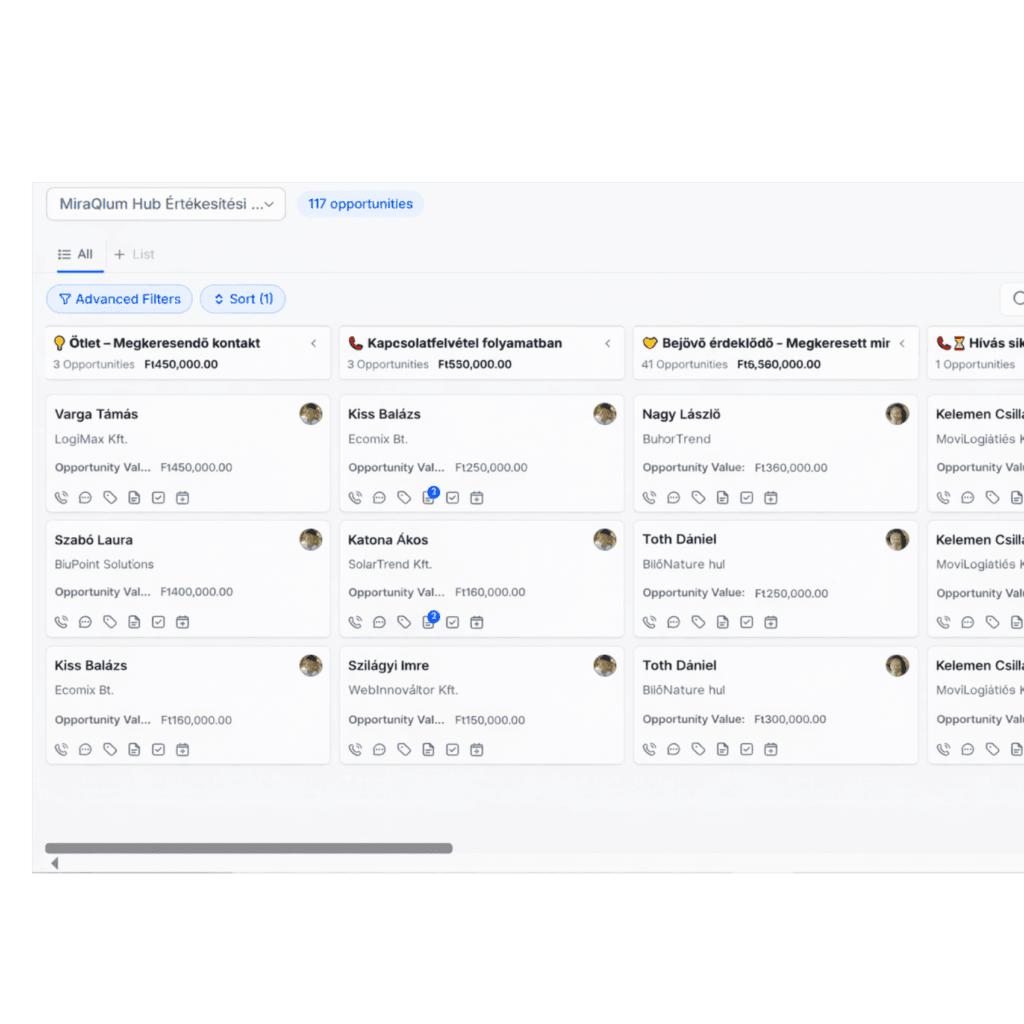Click the phone call icon on Varga Támás card
Image resolution: width=1024 pixels, height=1024 pixels.
[x=61, y=498]
